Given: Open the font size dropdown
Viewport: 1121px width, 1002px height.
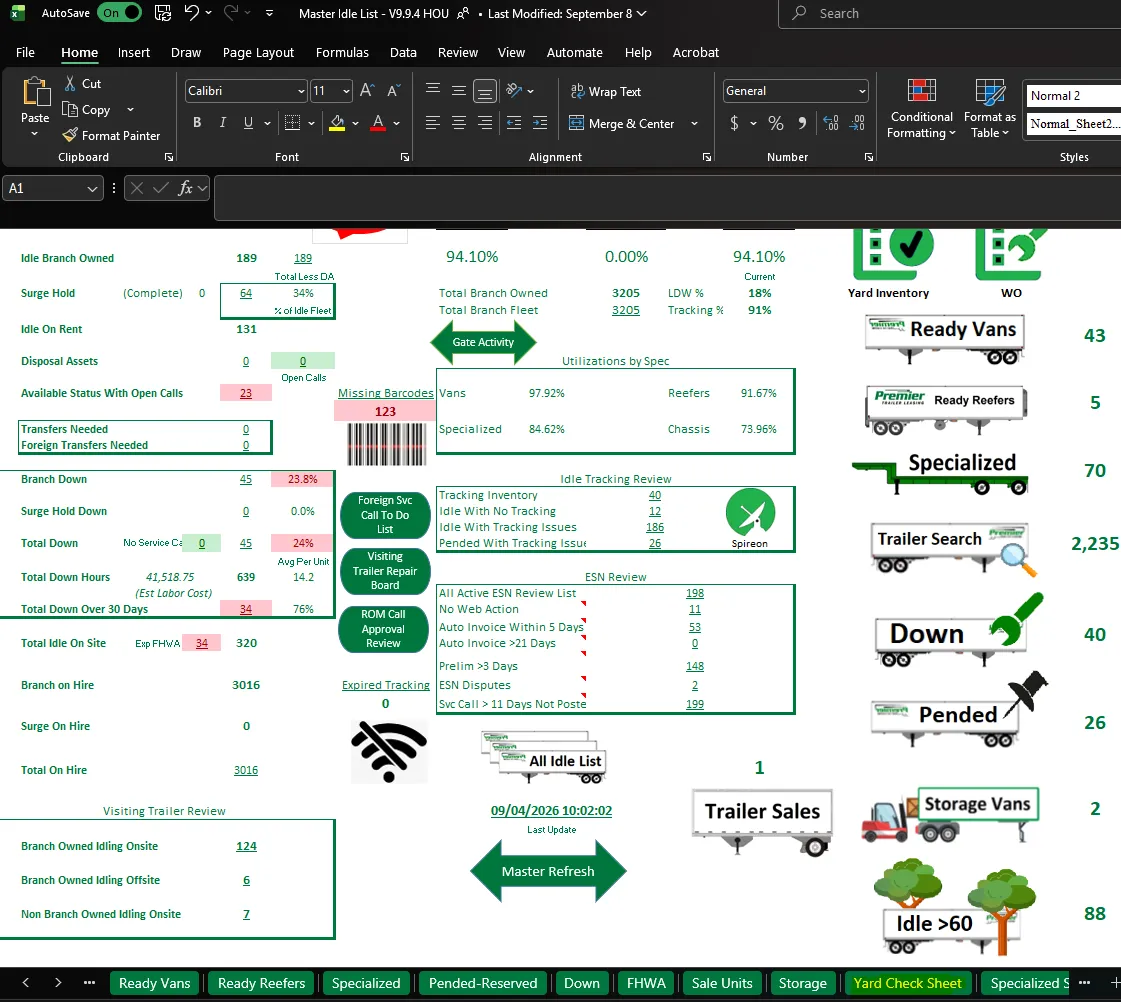Looking at the screenshot, I should (x=347, y=91).
